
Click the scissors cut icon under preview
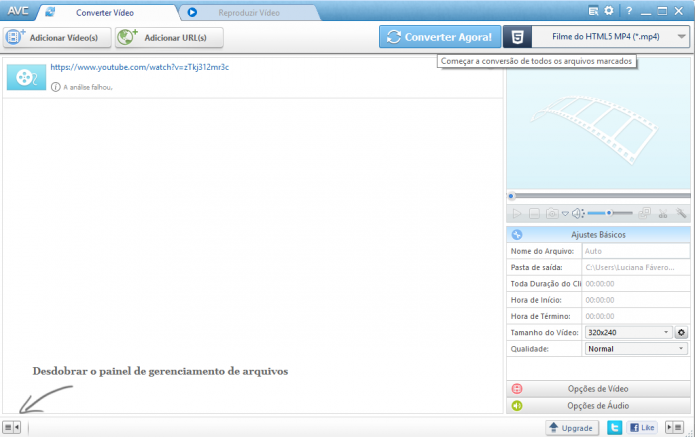(663, 214)
